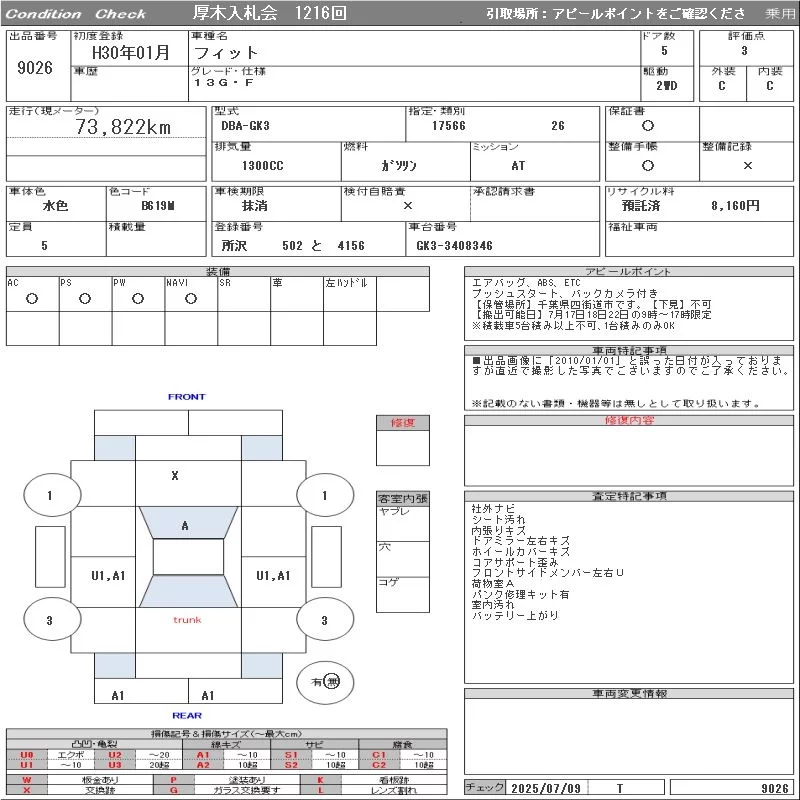The width and height of the screenshot is (800, 800).
Task: Click the appeal line エアバッグ、ABS、ETC
Action: click(526, 283)
